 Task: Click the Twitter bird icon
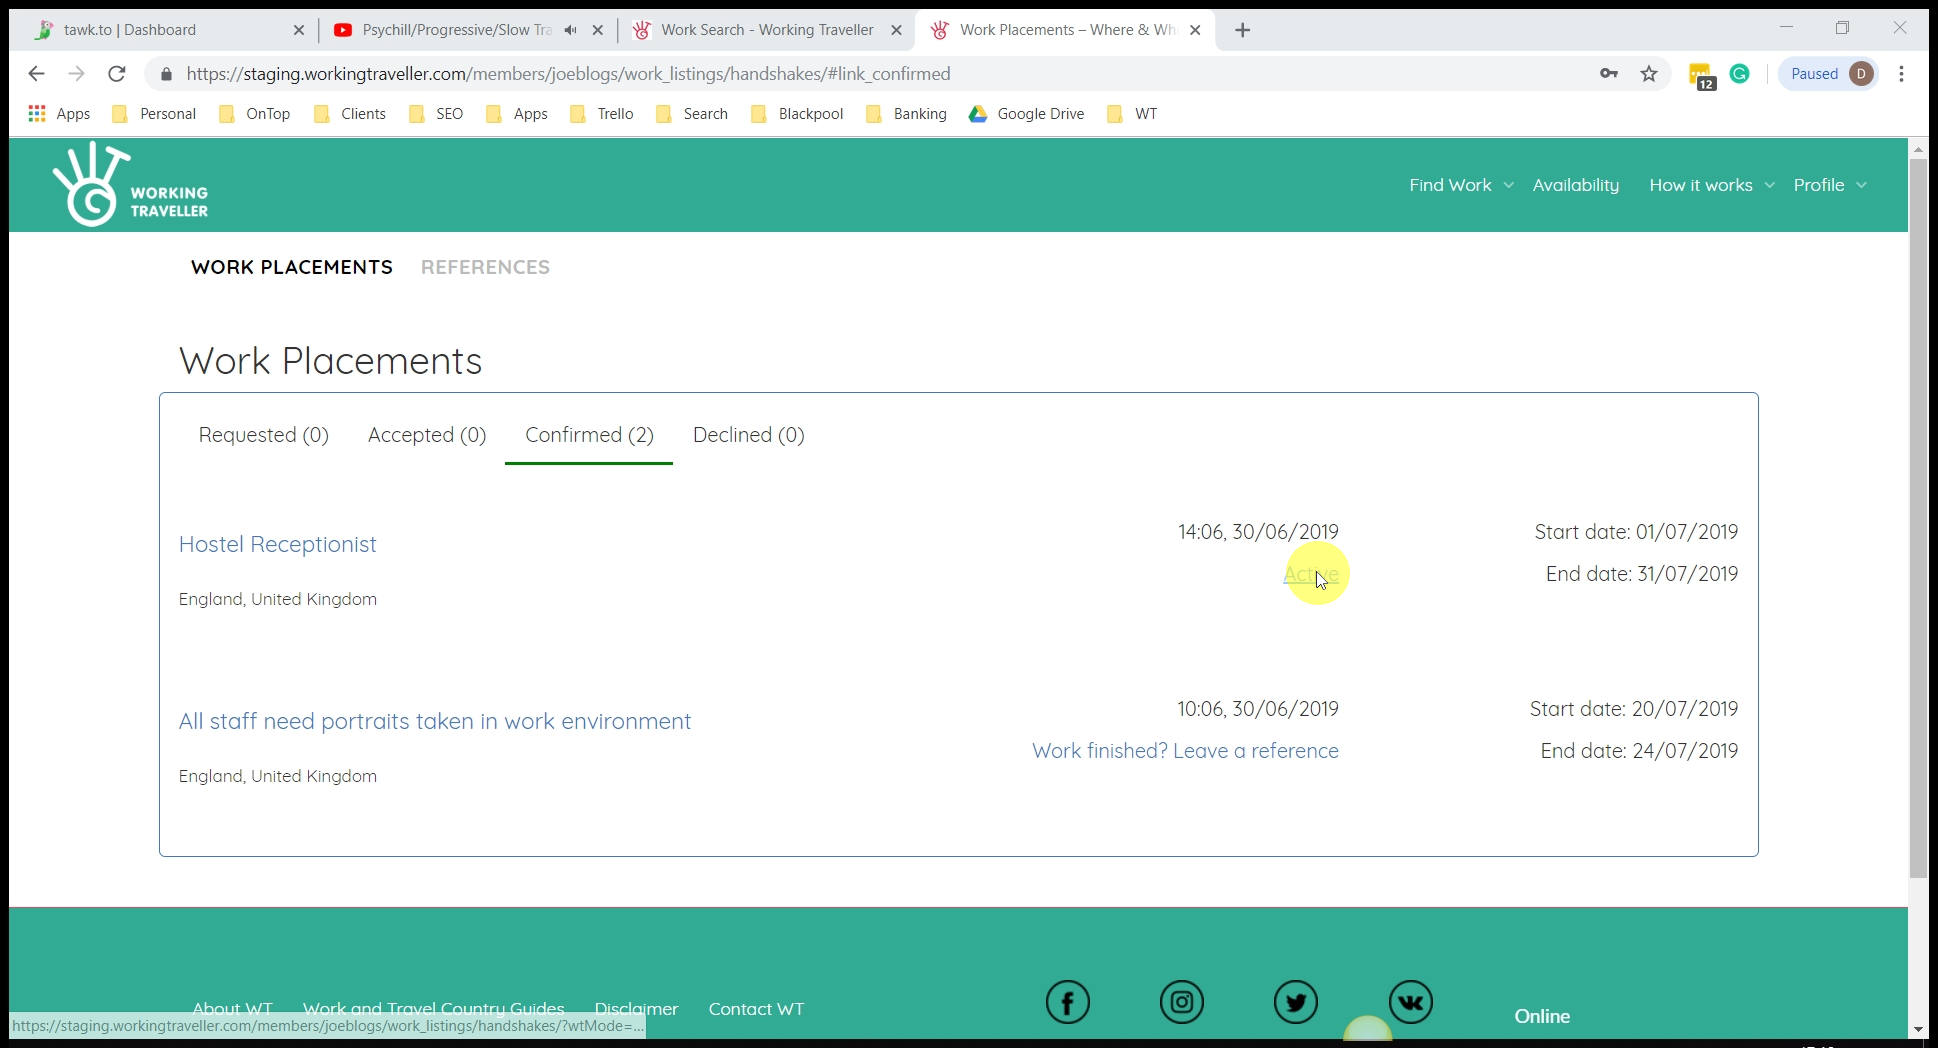pyautogui.click(x=1295, y=1002)
